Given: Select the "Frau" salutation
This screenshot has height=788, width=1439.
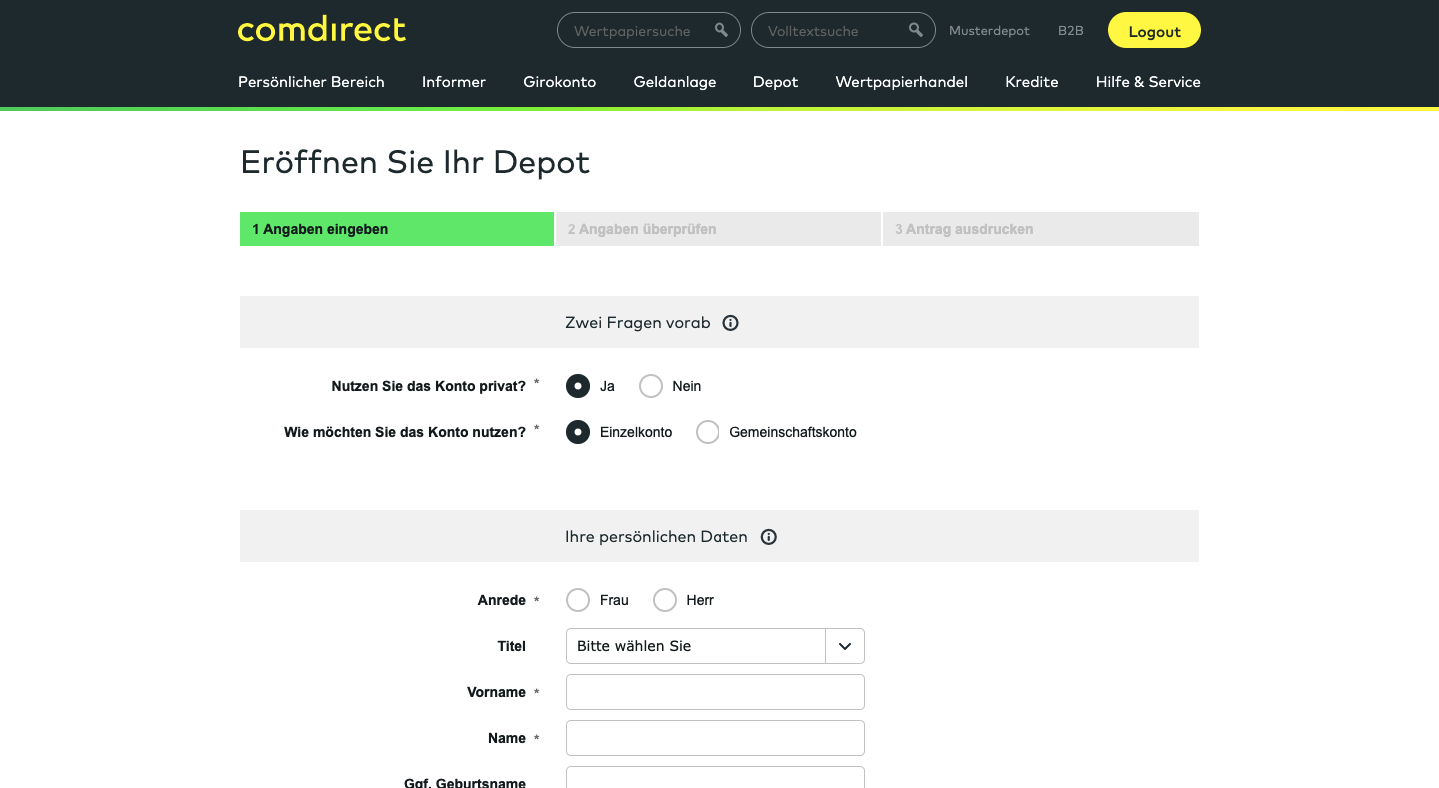Looking at the screenshot, I should point(578,600).
